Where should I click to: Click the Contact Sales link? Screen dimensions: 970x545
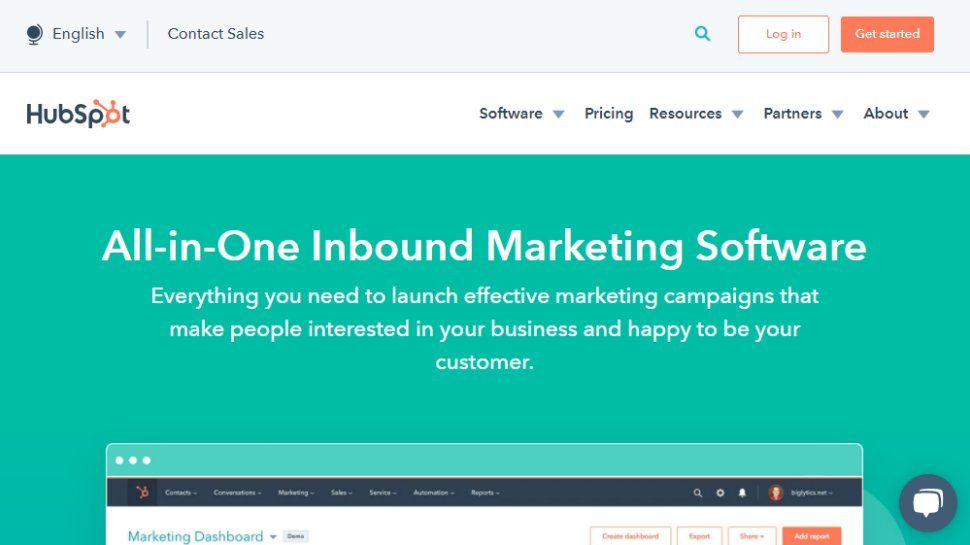(216, 34)
